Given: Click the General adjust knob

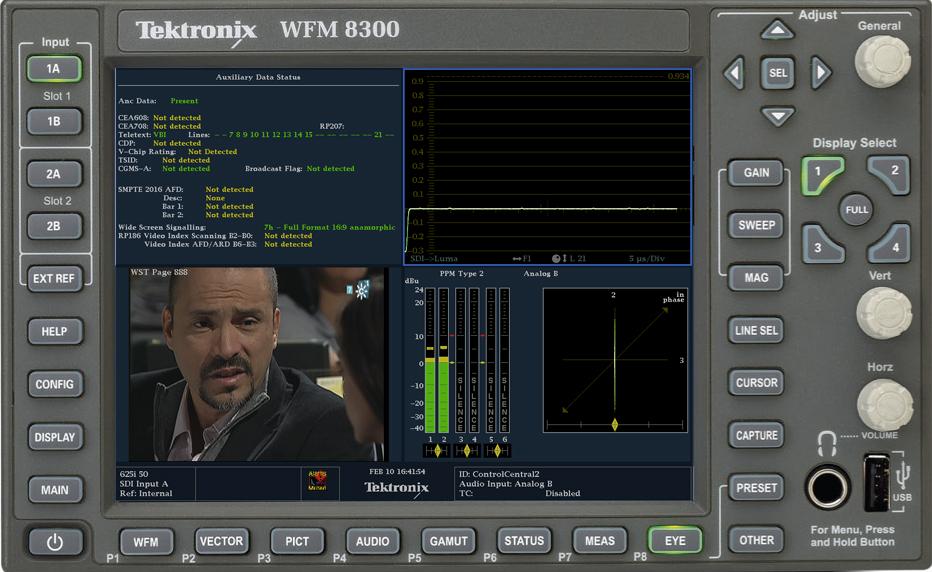Looking at the screenshot, I should coord(883,62).
